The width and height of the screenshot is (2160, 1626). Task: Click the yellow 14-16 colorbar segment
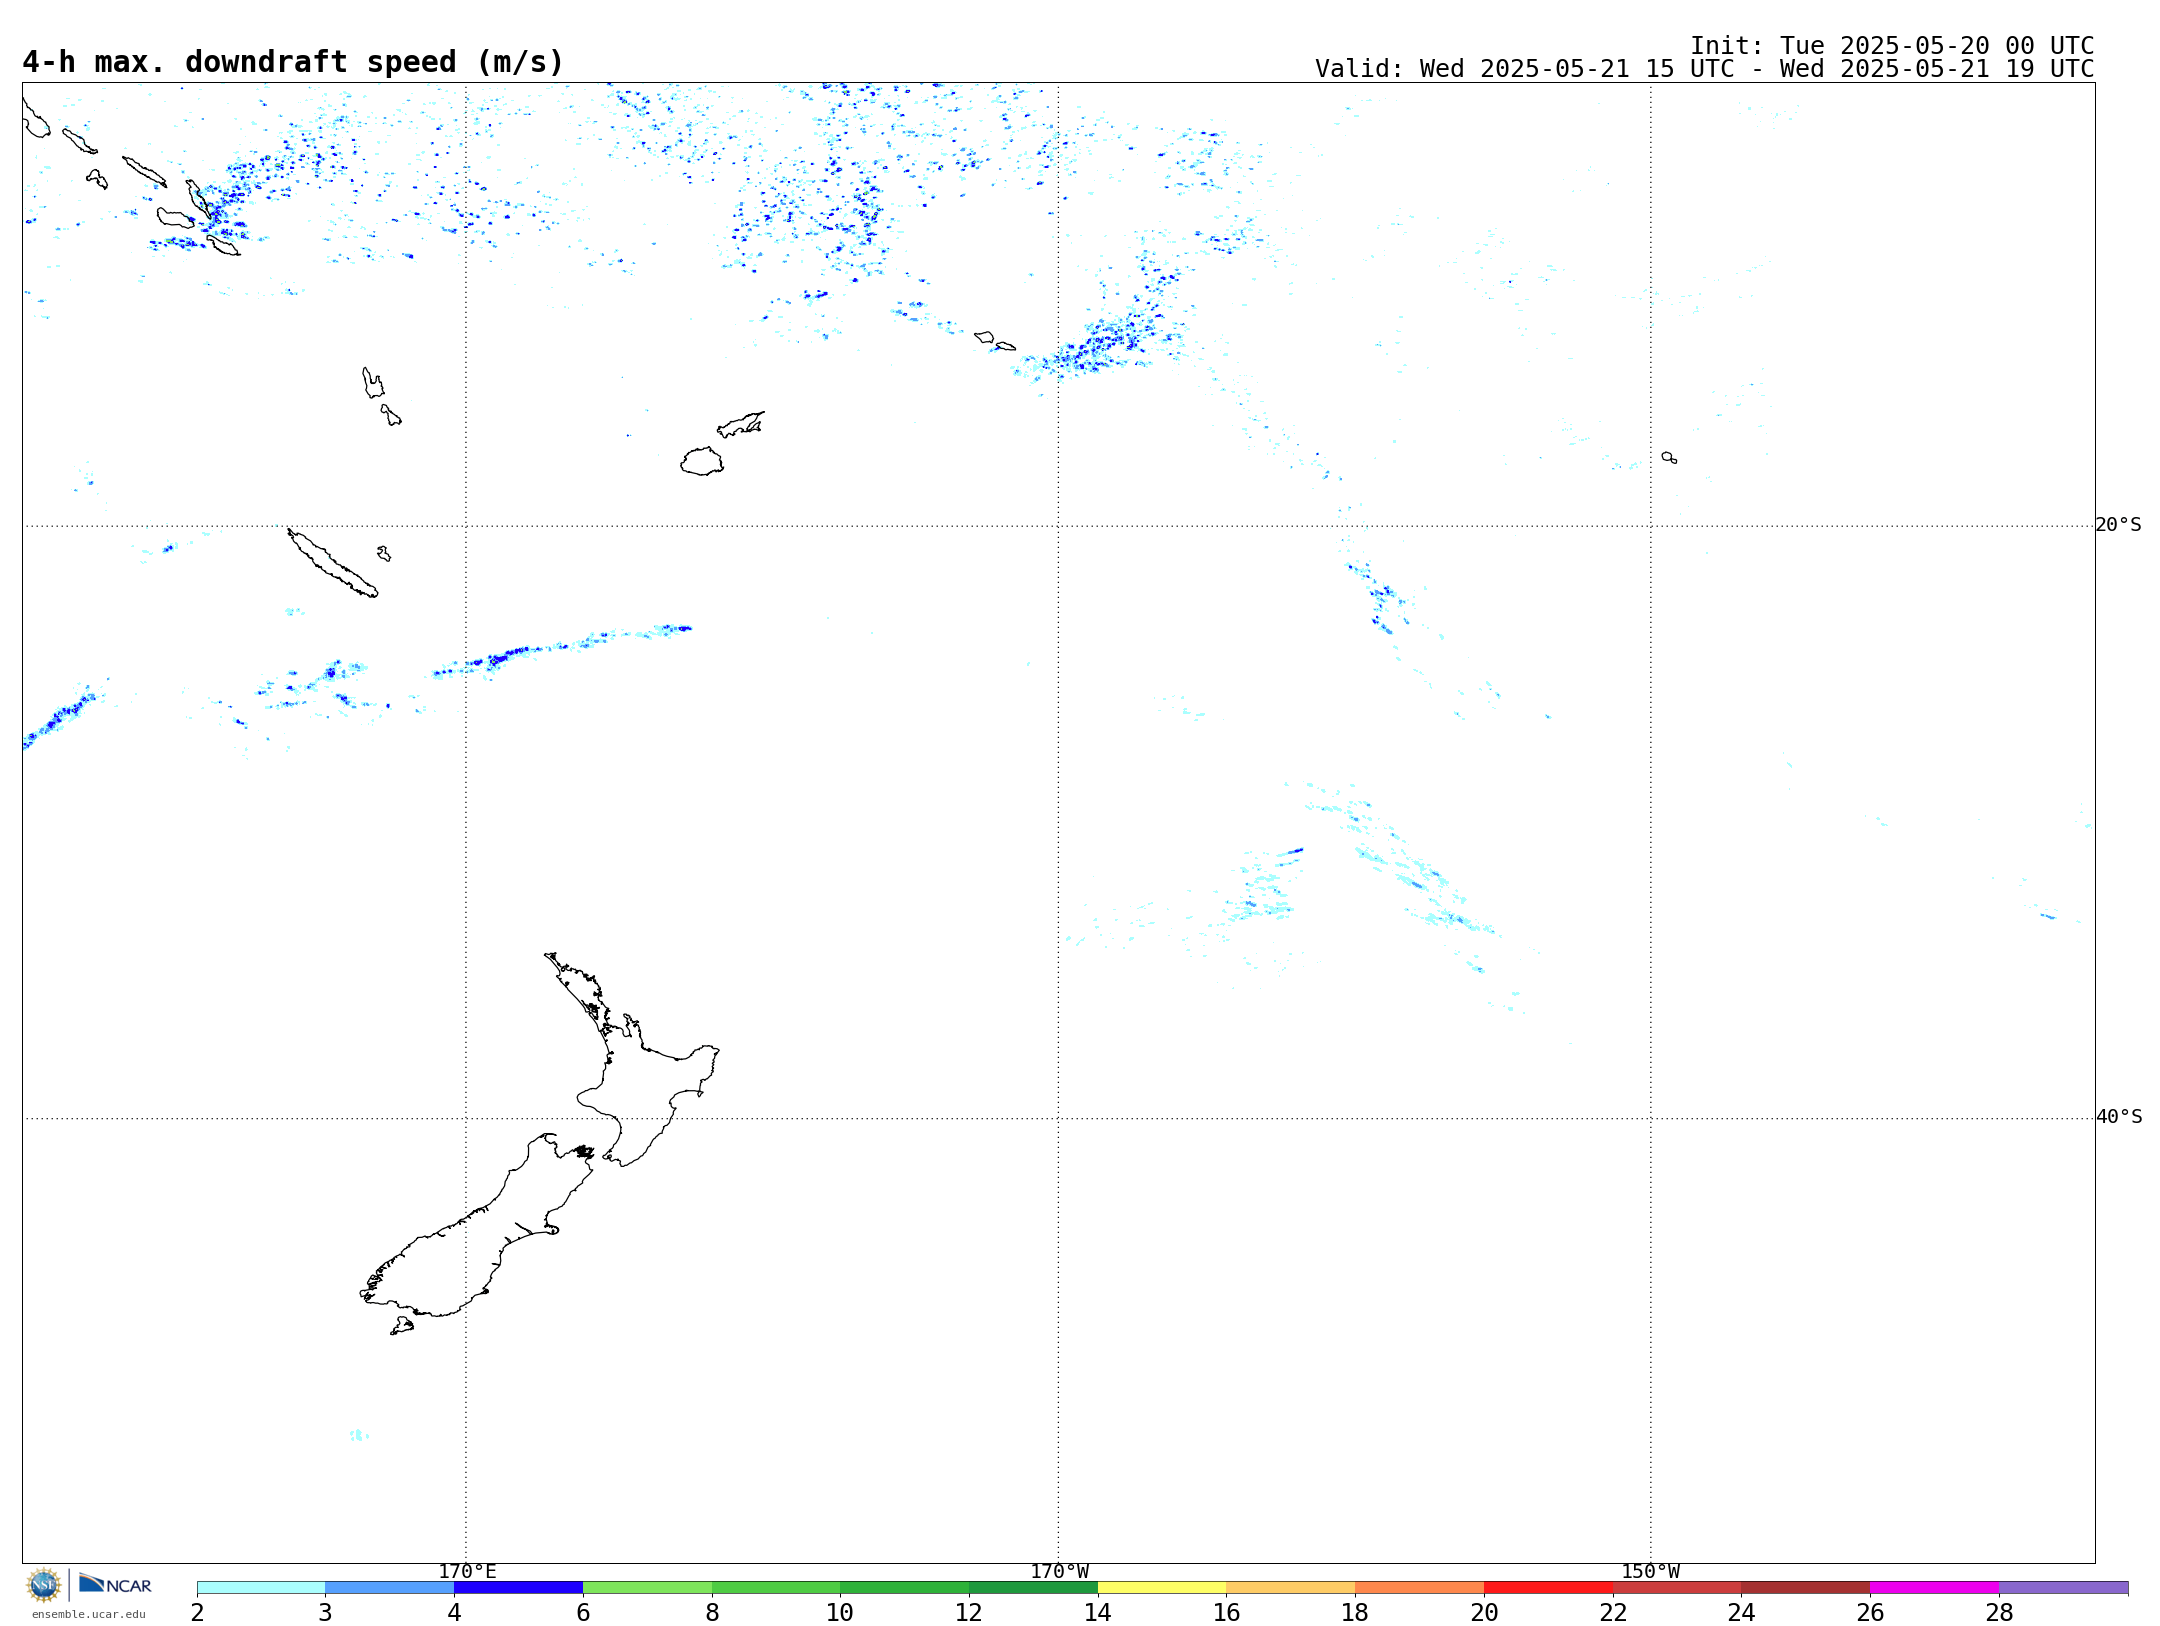pos(1162,1588)
